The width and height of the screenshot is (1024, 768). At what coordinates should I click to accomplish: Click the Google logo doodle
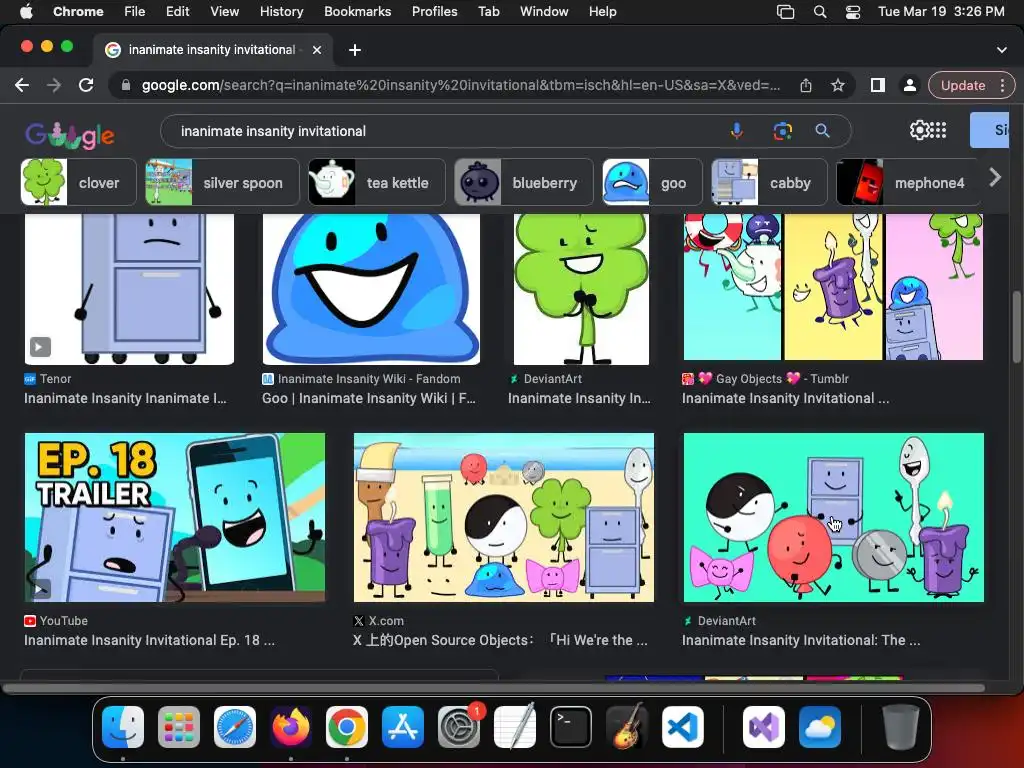point(70,135)
